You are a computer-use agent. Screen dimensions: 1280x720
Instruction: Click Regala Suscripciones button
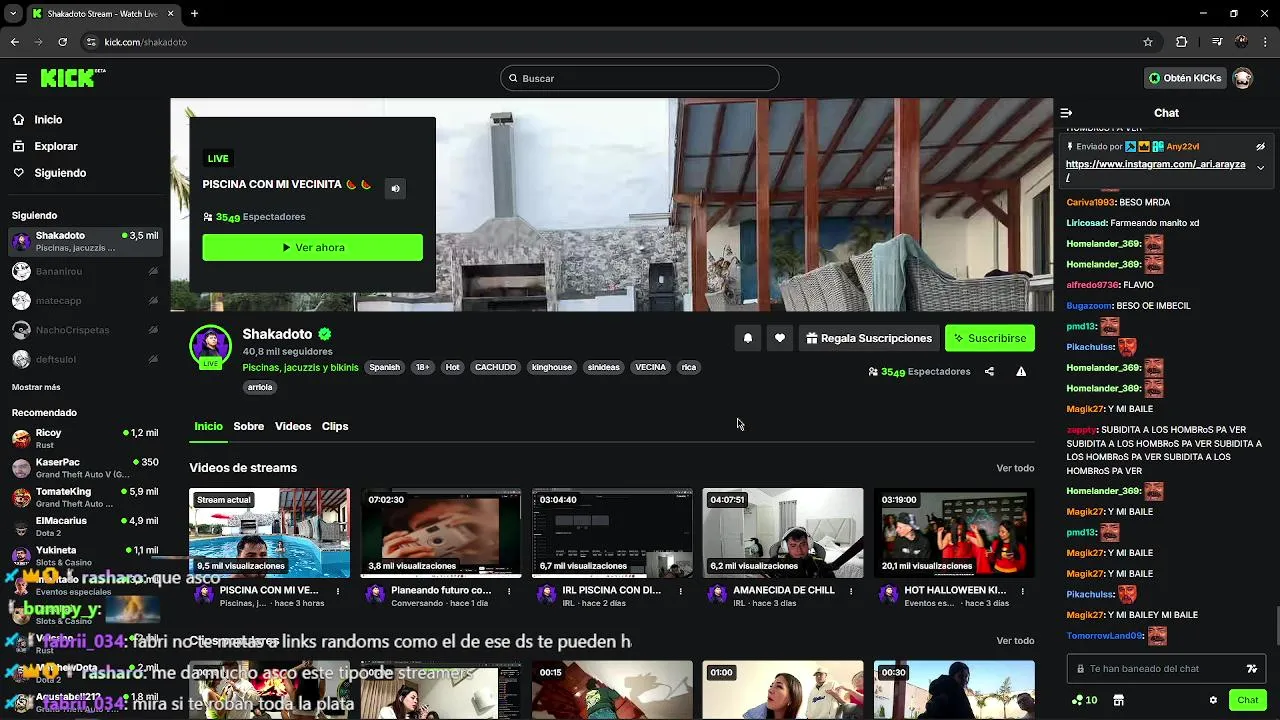click(x=869, y=338)
